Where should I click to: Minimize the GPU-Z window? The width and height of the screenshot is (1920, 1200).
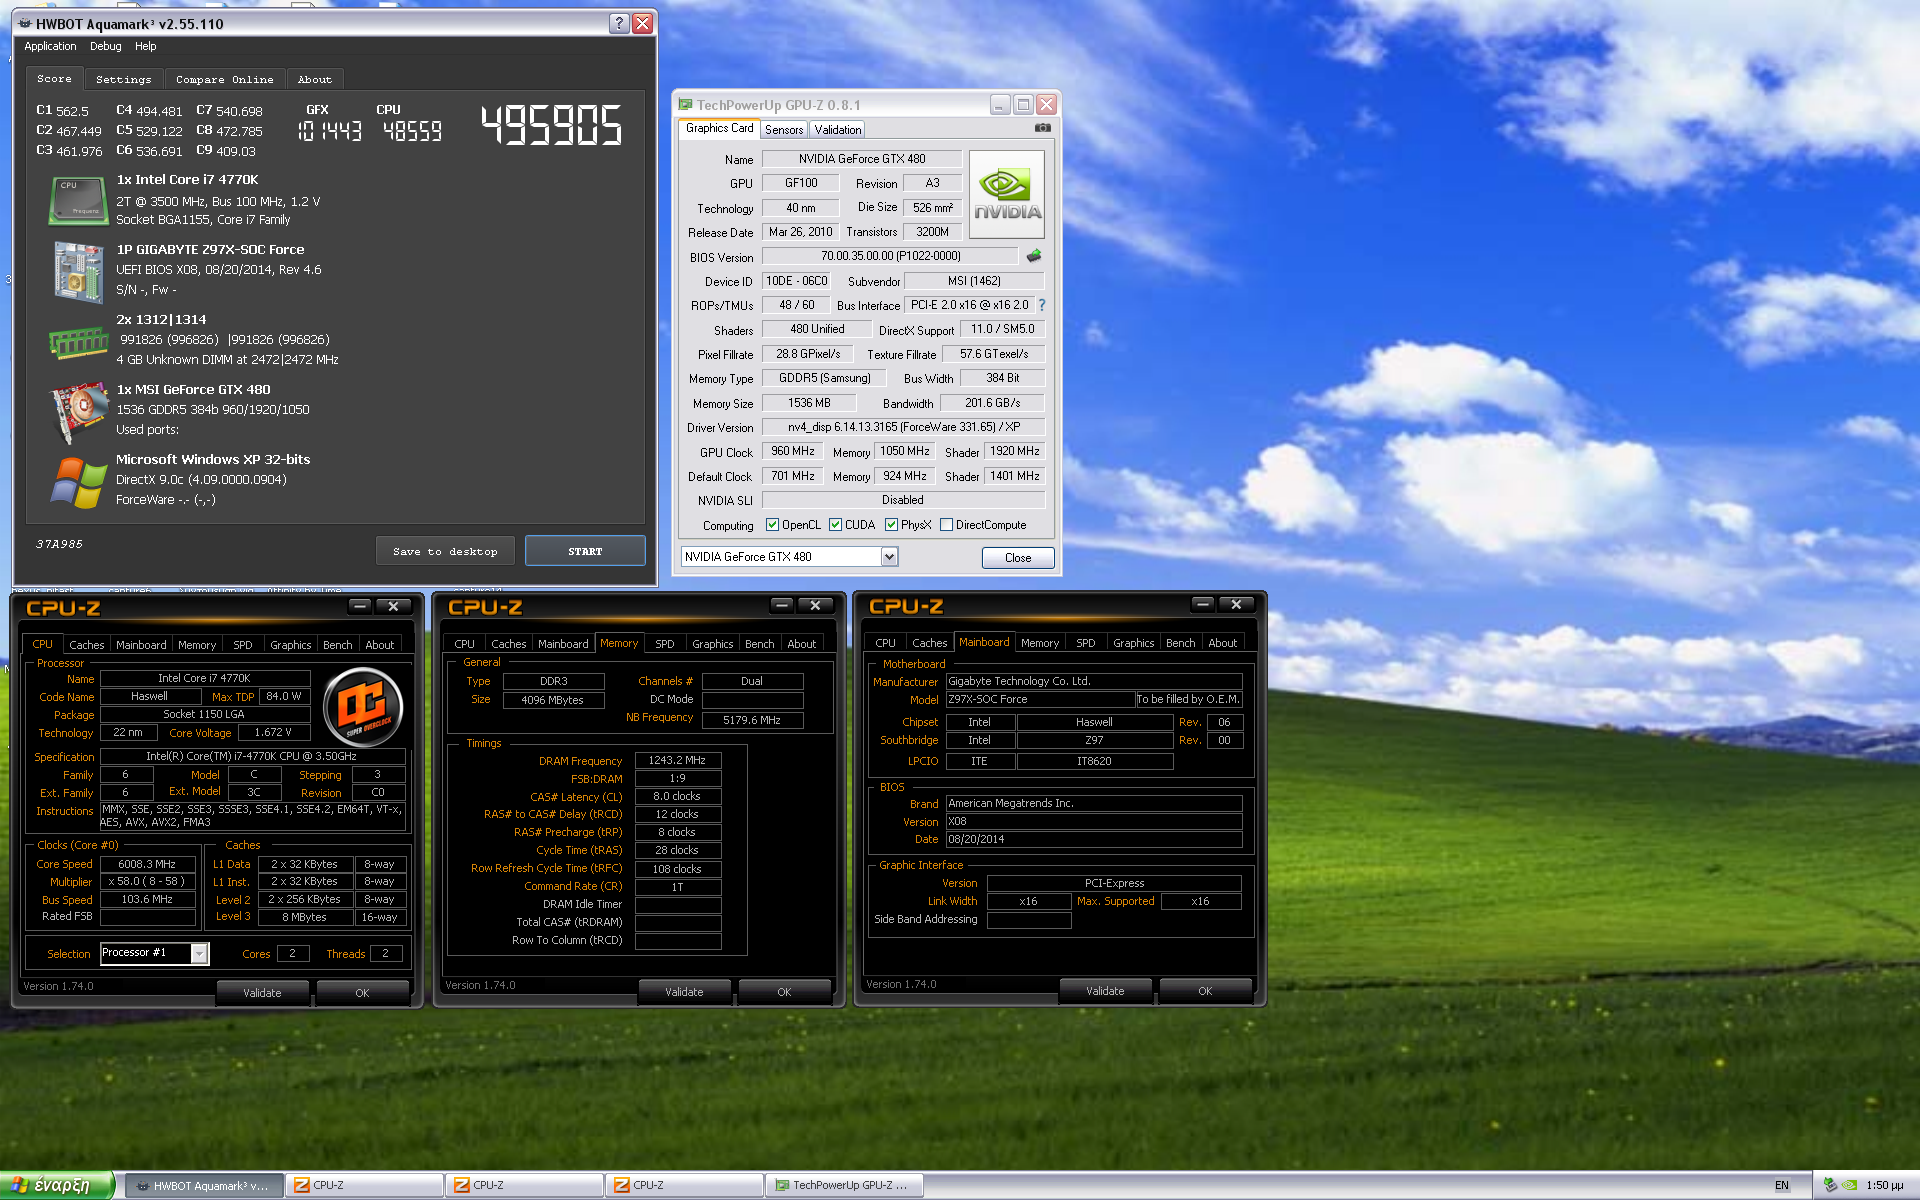[1000, 104]
